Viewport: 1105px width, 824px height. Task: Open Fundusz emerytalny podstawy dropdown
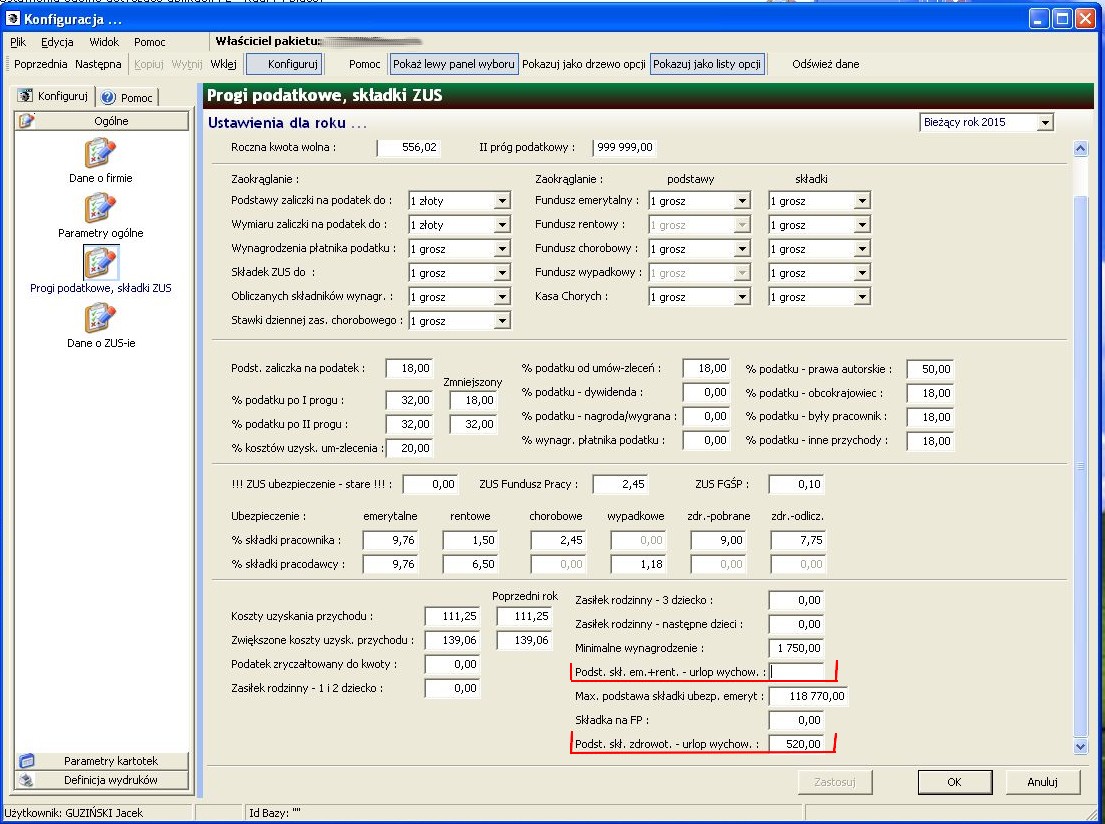click(x=742, y=201)
